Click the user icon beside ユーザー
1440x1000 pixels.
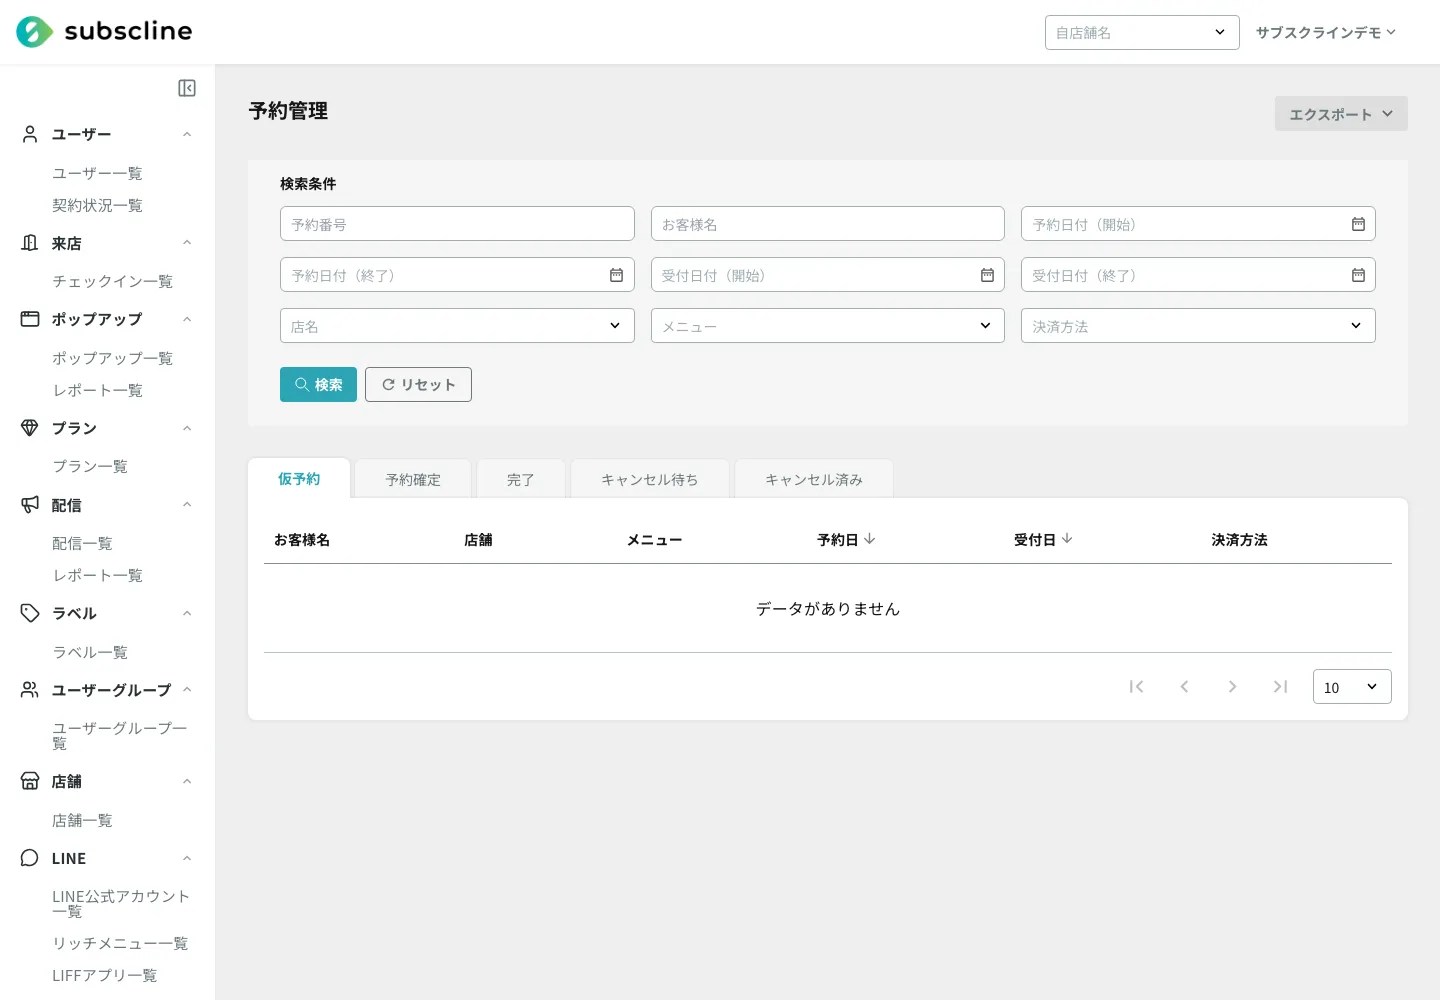pyautogui.click(x=30, y=134)
